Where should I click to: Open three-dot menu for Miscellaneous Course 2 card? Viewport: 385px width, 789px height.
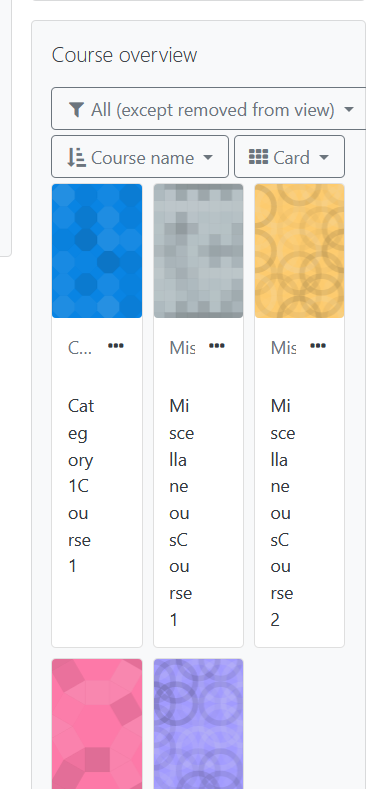pos(318,346)
